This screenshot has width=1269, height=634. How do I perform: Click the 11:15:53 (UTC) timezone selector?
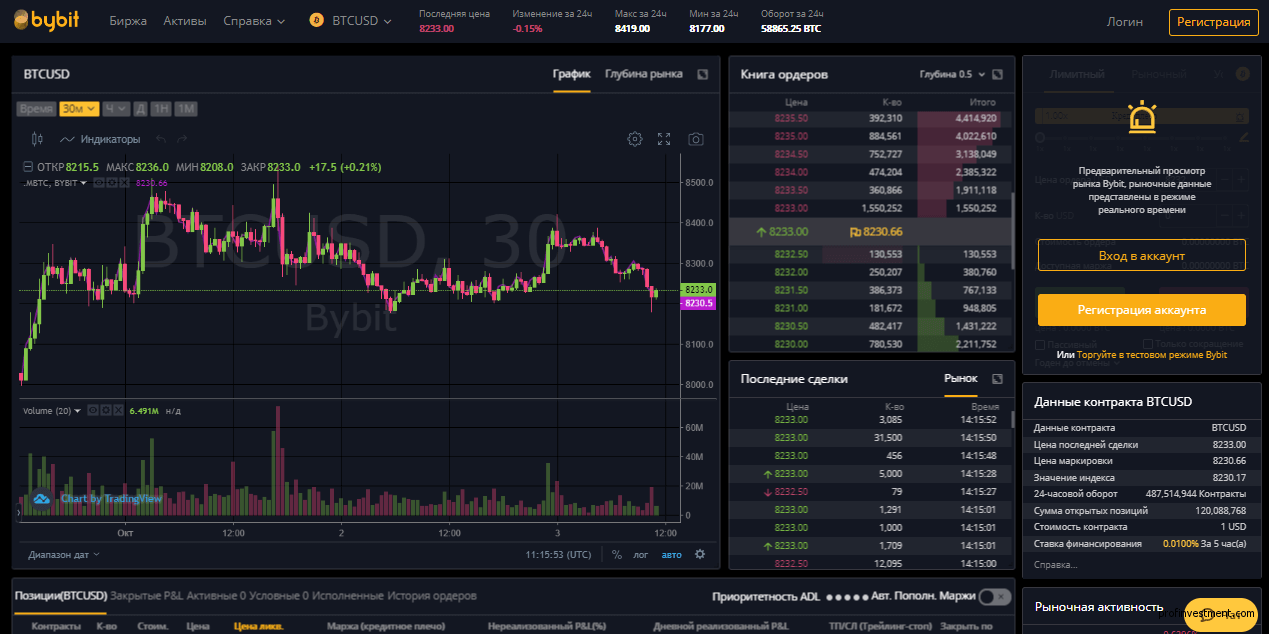click(559, 554)
